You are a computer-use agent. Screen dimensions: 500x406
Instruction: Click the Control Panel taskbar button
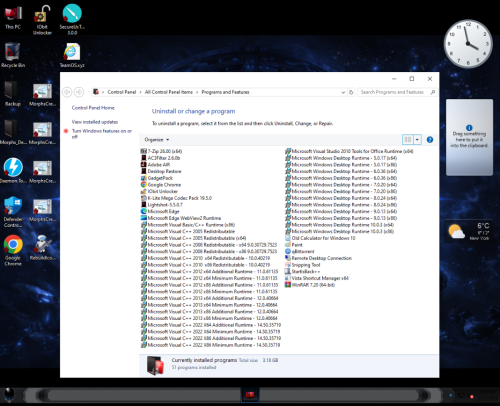250,395
